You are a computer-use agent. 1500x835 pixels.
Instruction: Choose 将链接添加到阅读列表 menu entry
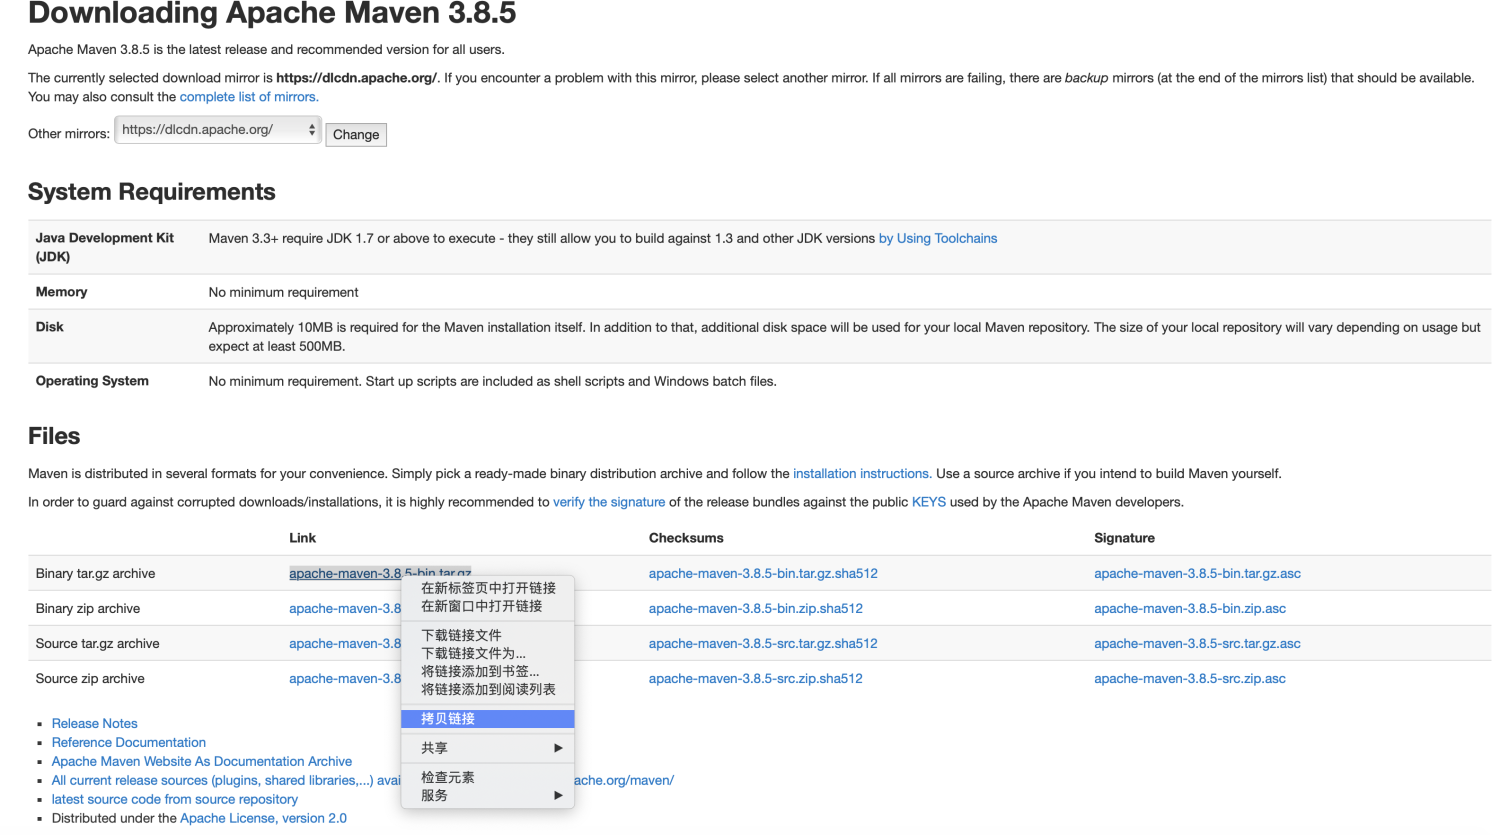pyautogui.click(x=488, y=689)
